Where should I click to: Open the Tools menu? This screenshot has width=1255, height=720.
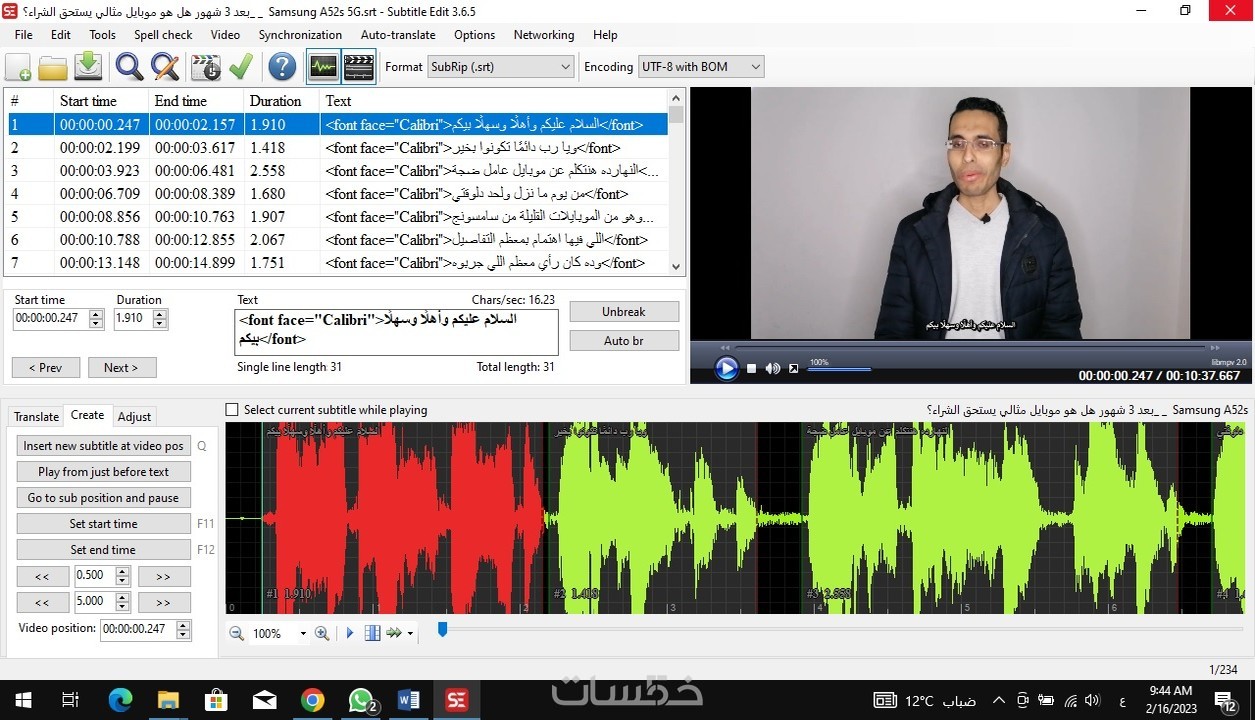coord(102,34)
